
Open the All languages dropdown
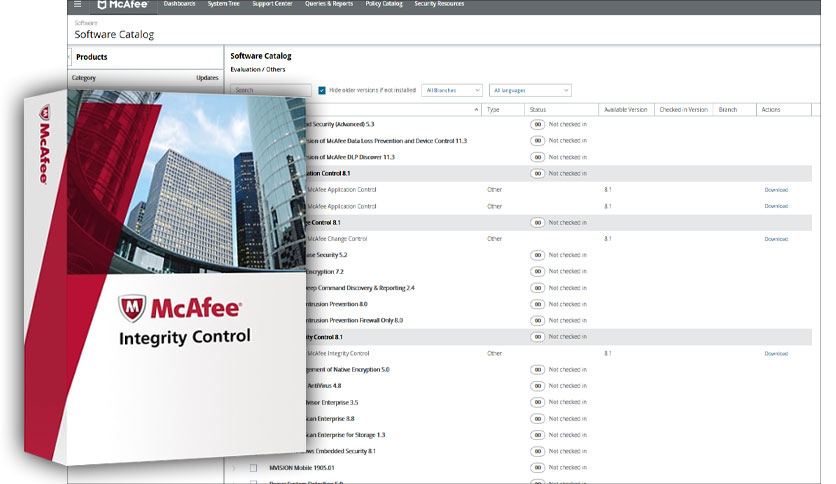[530, 91]
